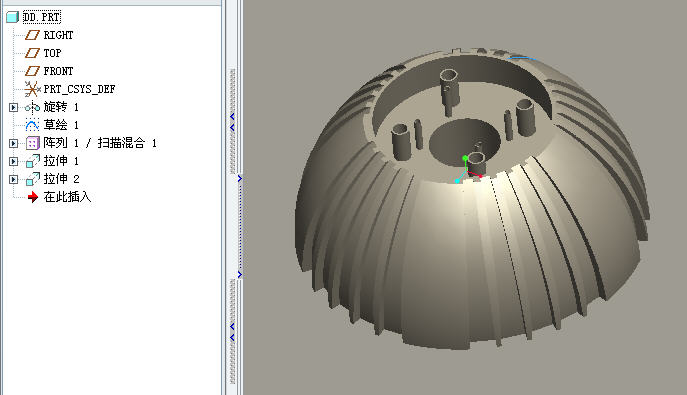The height and width of the screenshot is (395, 687).
Task: Select the 拉伸 2 feature label
Action: 61,179
